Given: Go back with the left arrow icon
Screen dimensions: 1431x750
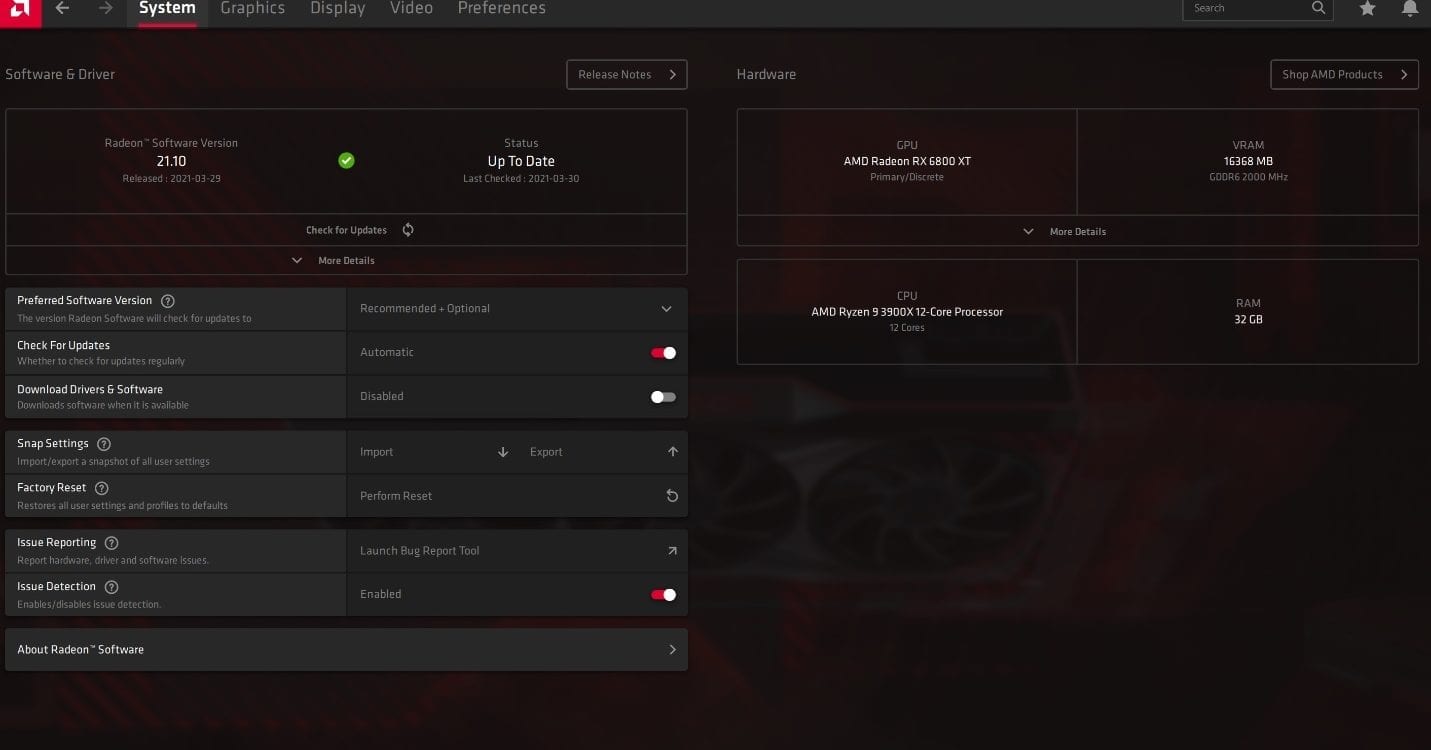Looking at the screenshot, I should point(63,9).
